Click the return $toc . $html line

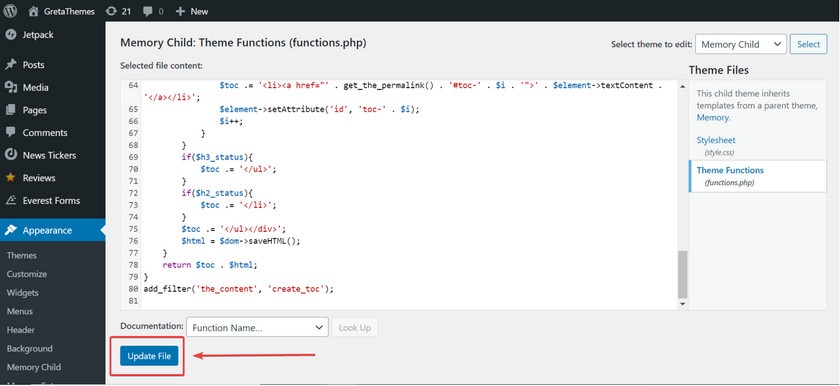pyautogui.click(x=210, y=265)
